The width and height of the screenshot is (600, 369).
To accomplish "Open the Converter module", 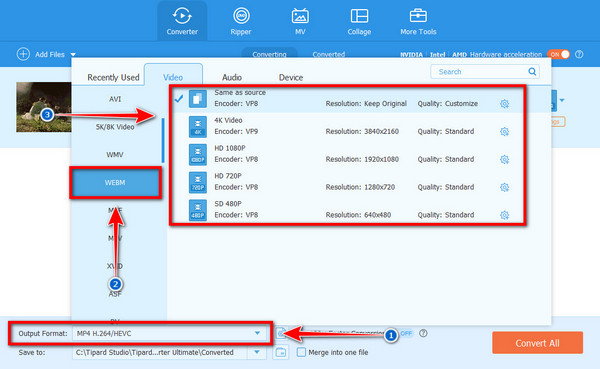I will click(182, 21).
